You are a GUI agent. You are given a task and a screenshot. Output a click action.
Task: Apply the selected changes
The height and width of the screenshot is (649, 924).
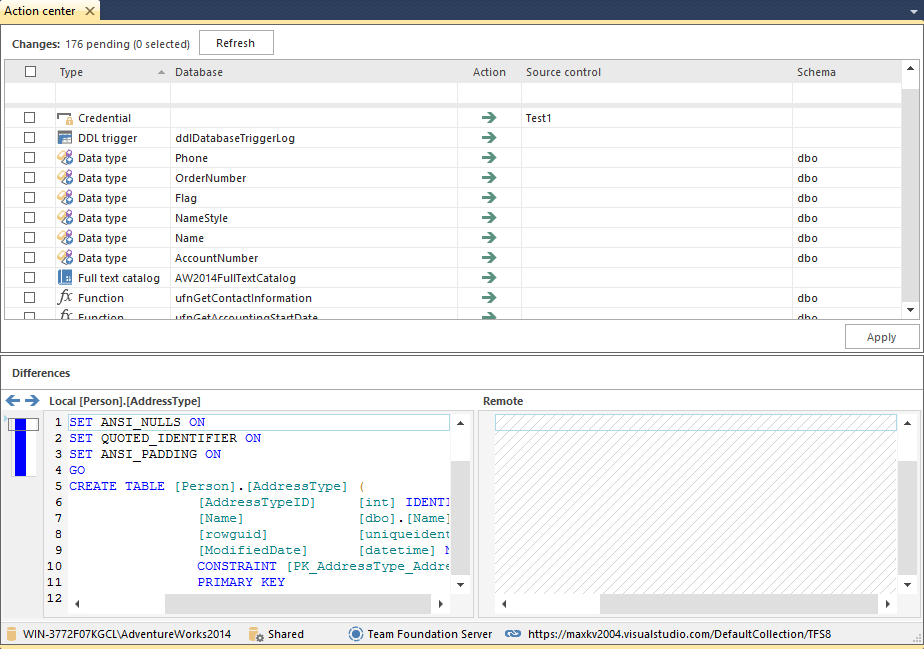(x=882, y=336)
